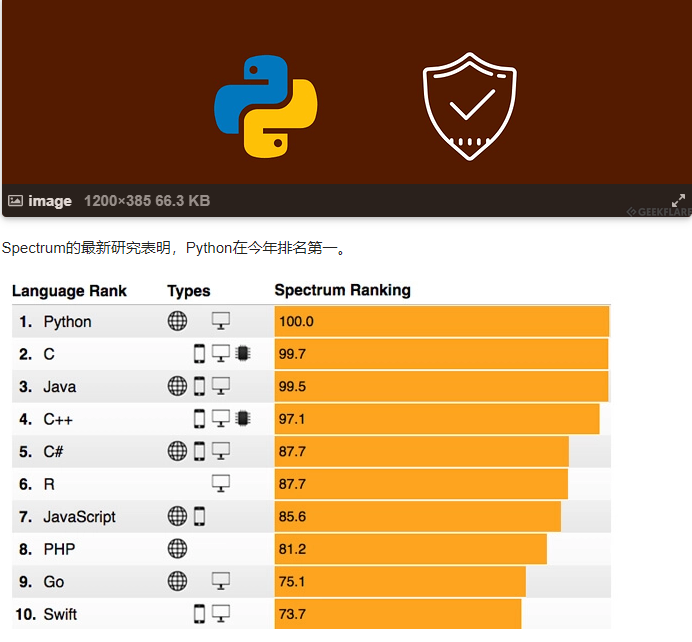Click the 81.2 score value
This screenshot has width=692, height=642.
click(x=292, y=549)
